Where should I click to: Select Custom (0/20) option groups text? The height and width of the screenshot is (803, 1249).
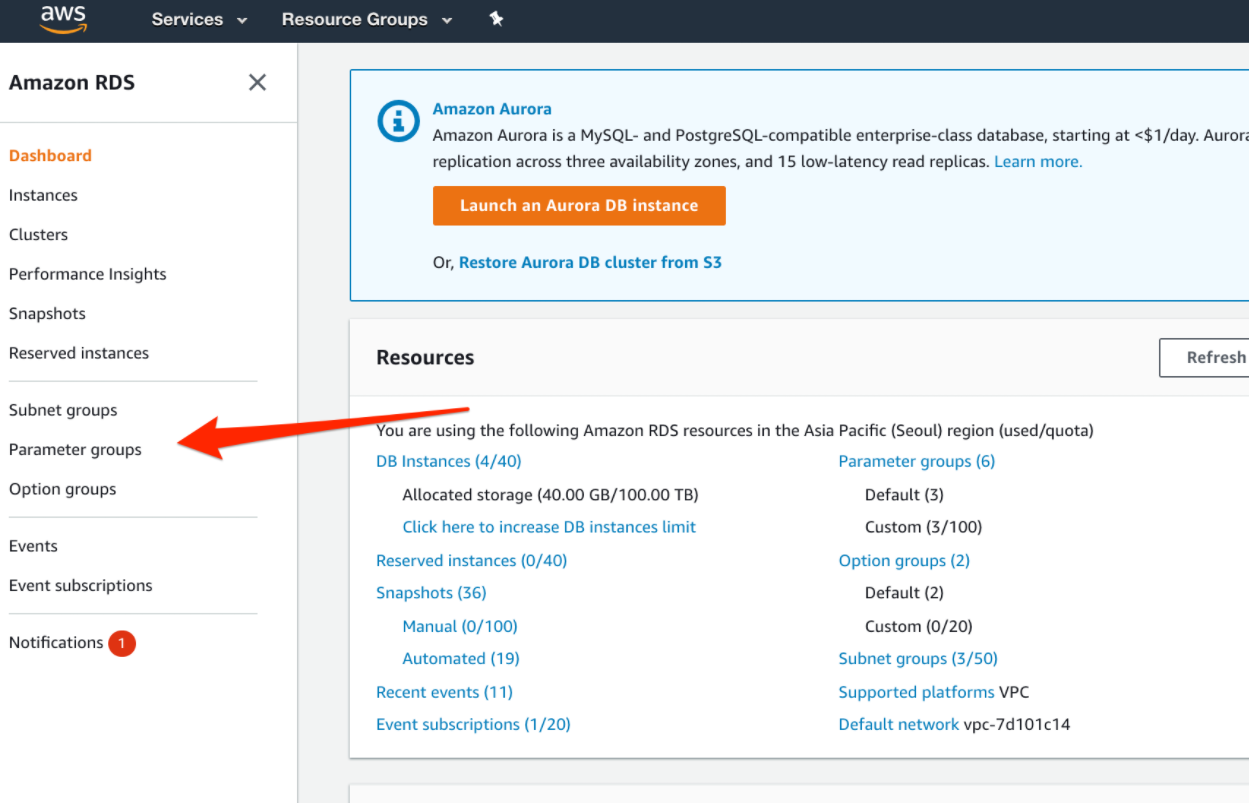[x=919, y=627]
